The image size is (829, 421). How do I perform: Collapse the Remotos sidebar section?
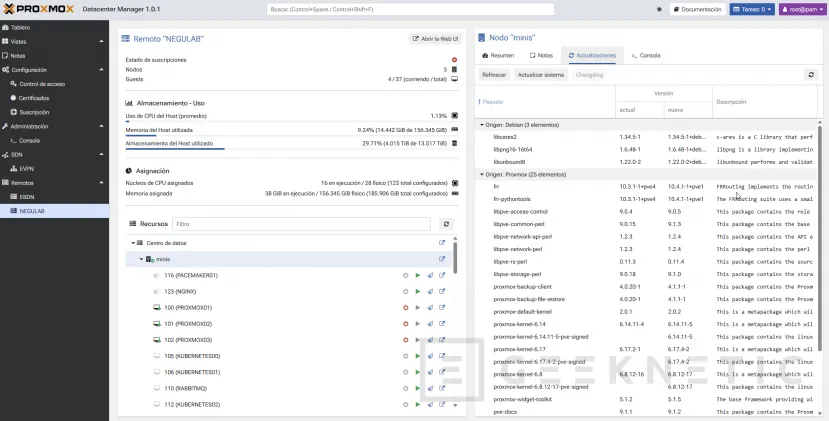pyautogui.click(x=102, y=183)
